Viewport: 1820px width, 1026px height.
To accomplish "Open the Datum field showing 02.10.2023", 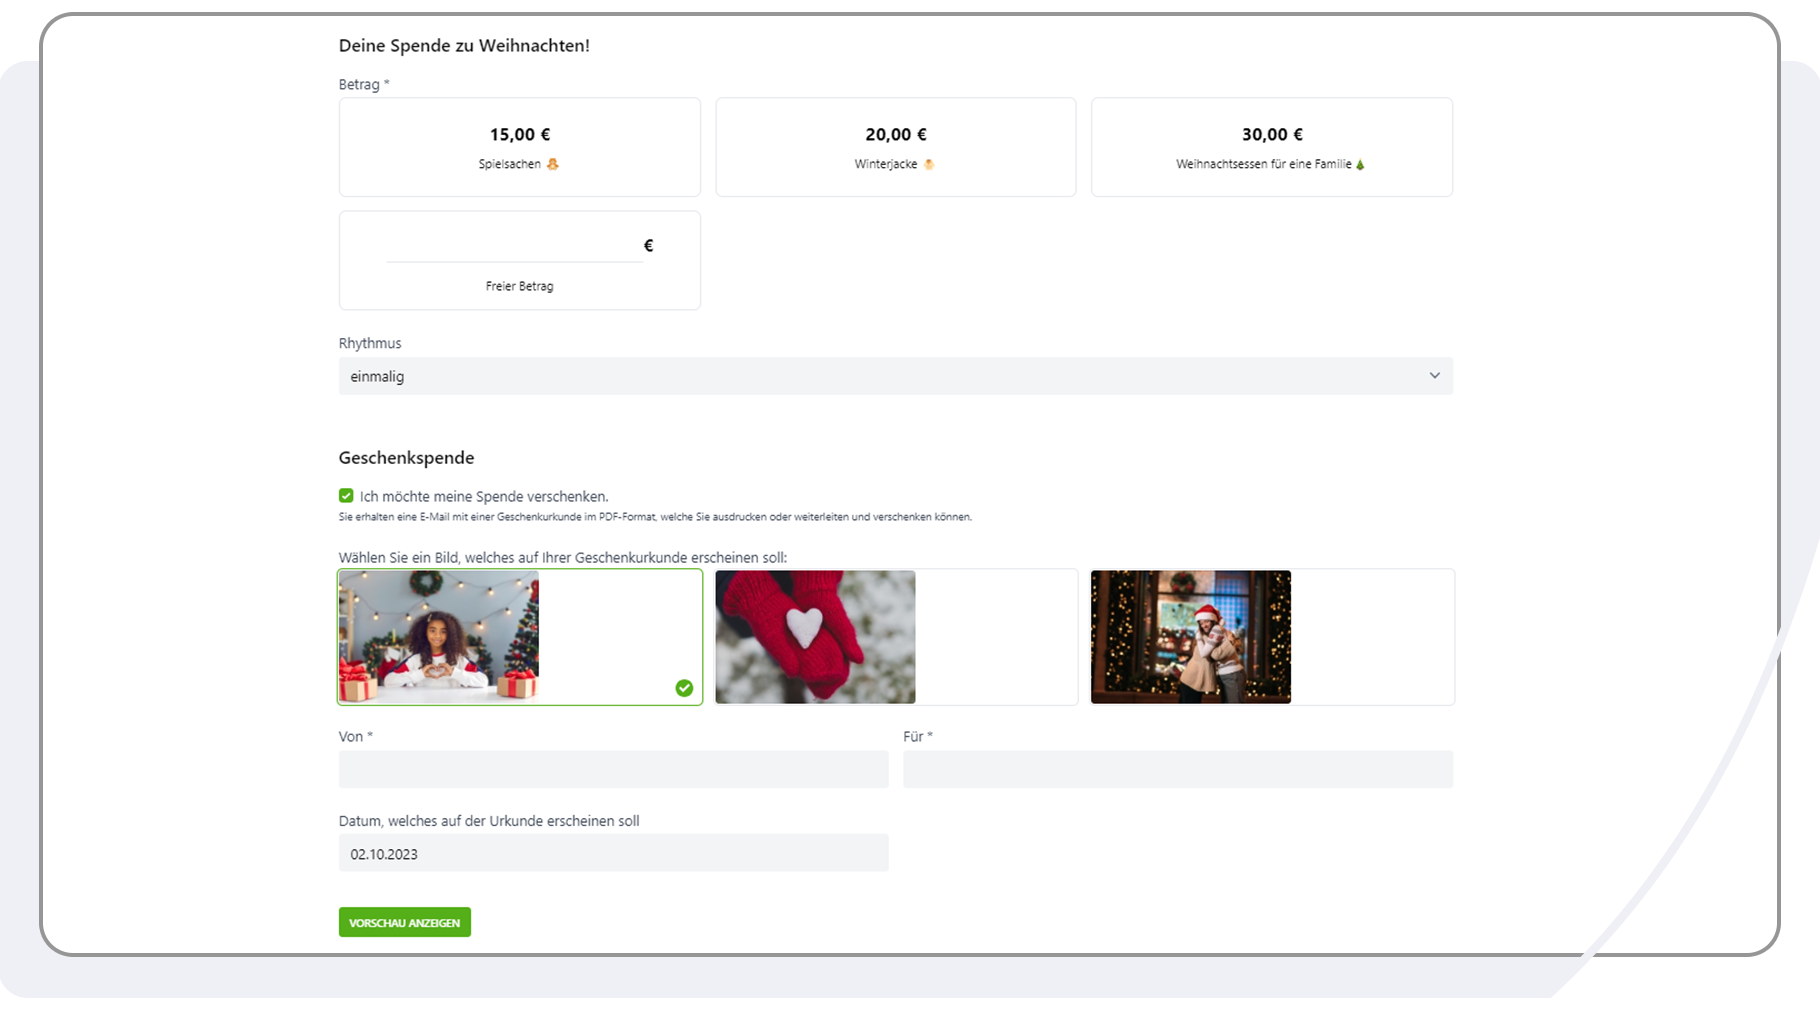I will [x=613, y=853].
